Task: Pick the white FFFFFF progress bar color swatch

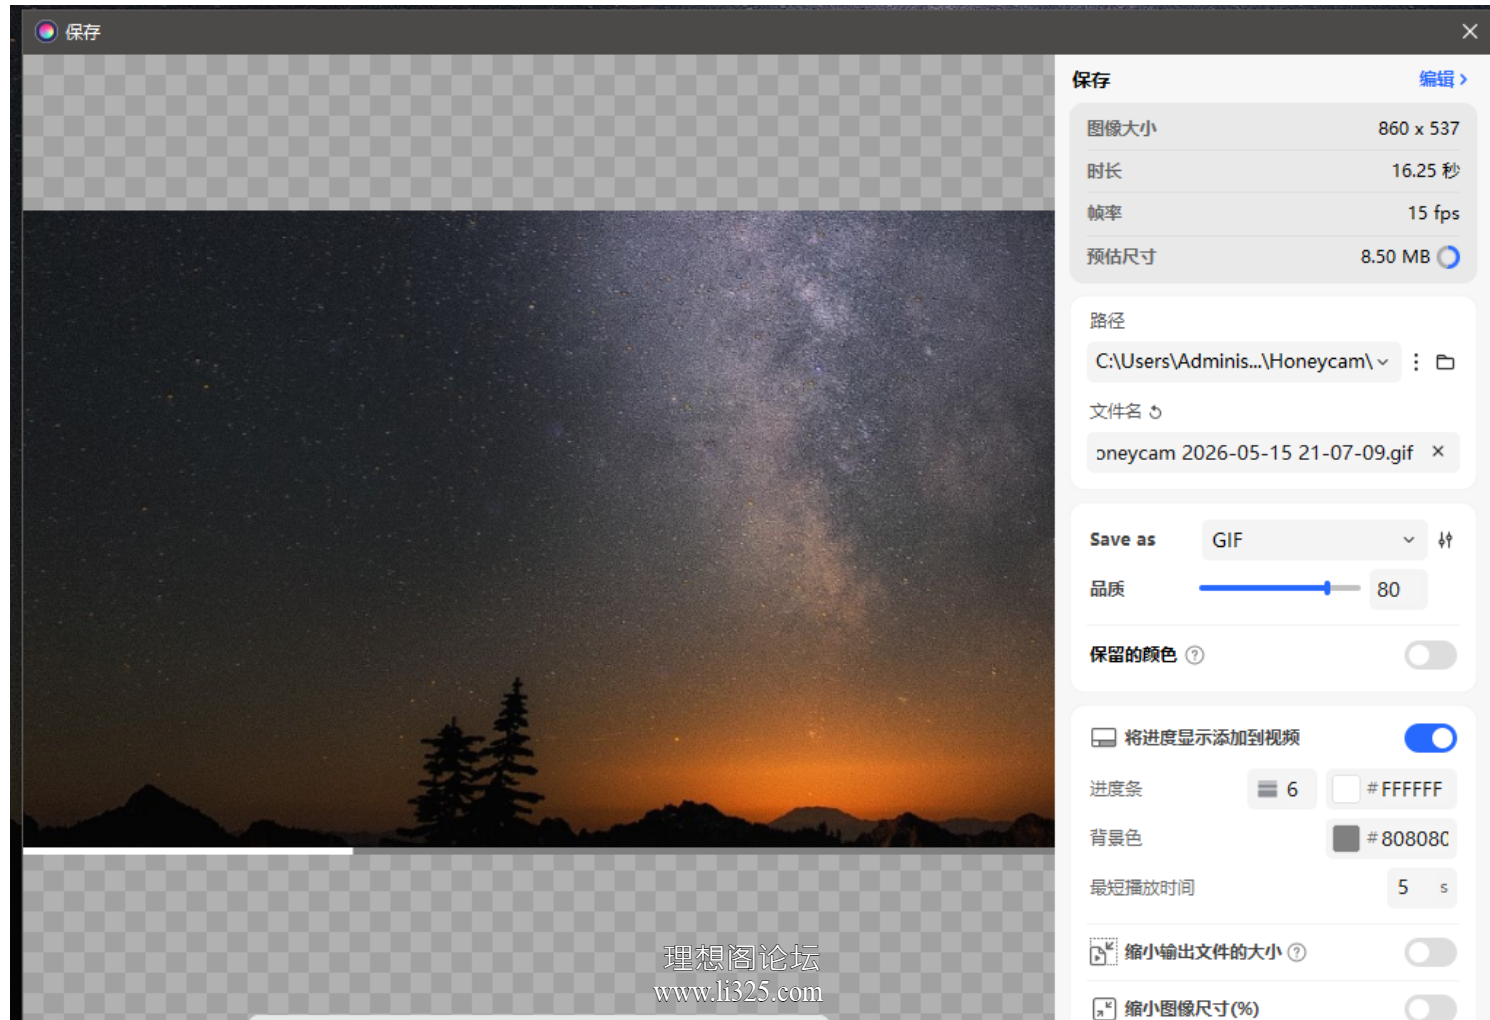Action: 1346,789
